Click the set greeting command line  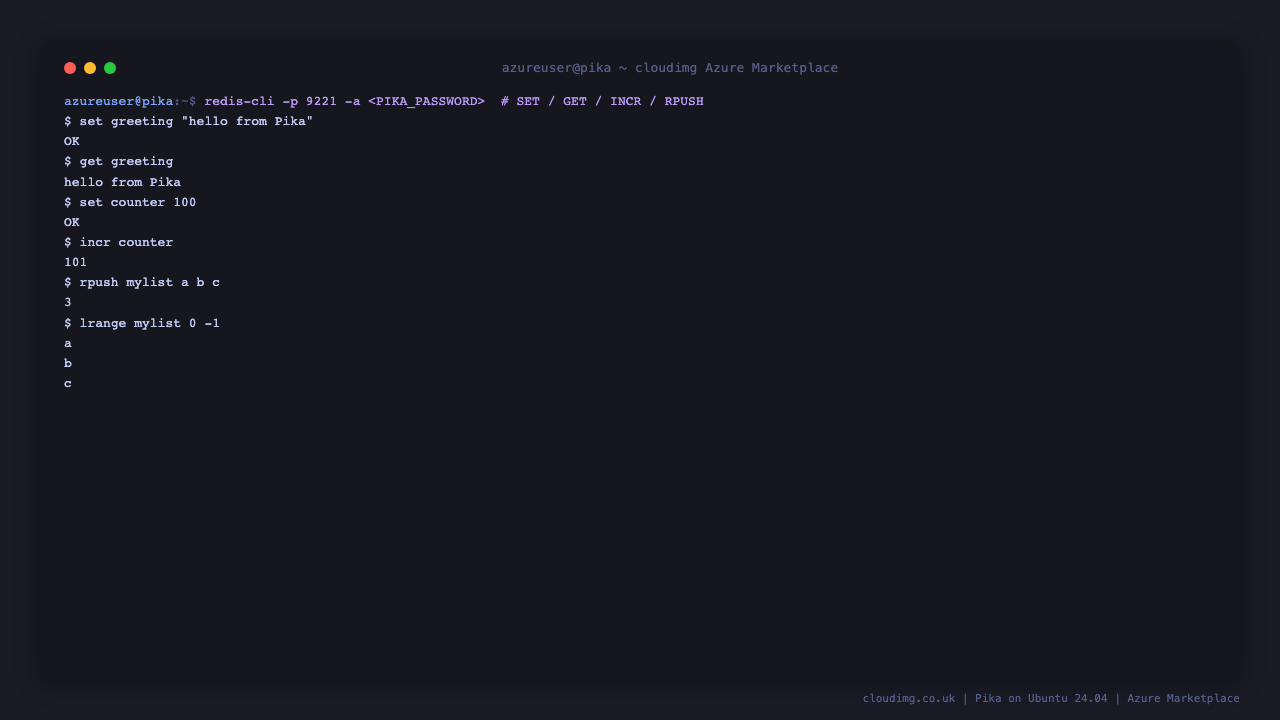[189, 122]
